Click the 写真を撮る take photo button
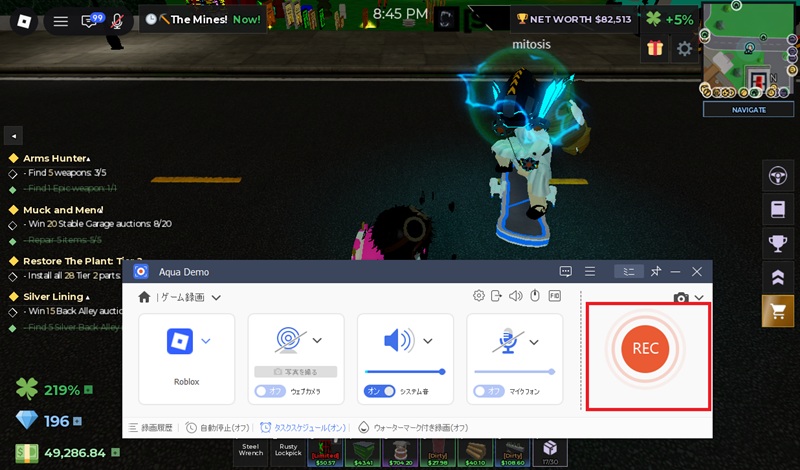This screenshot has height=470, width=800. click(296, 372)
